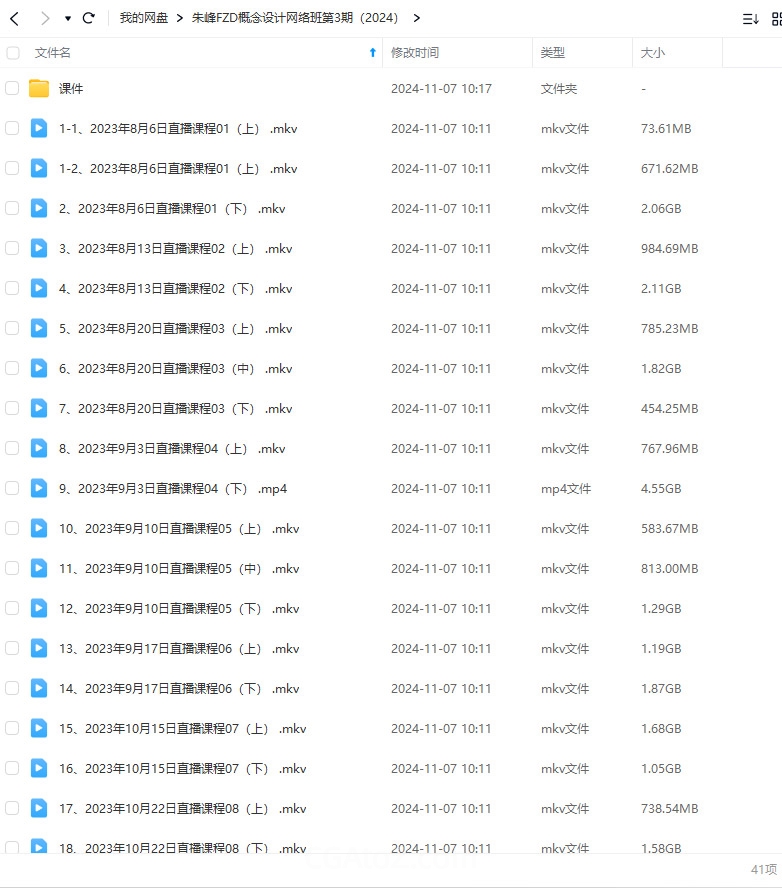
Task: Tick checkbox for 12、2023年9月10日直播课程05（下）
Action: tap(12, 608)
